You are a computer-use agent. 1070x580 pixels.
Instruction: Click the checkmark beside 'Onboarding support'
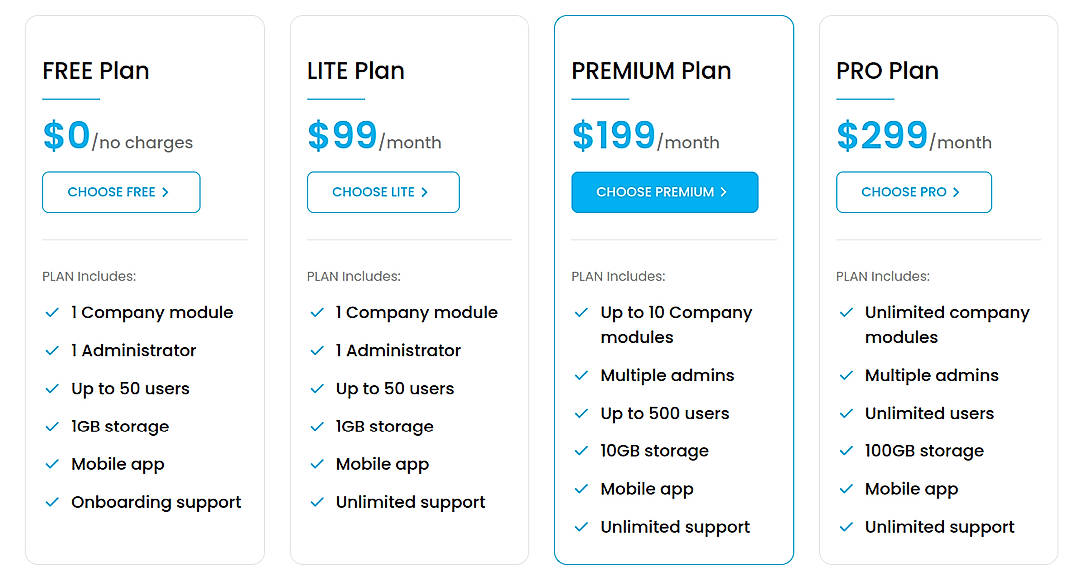pyautogui.click(x=53, y=502)
